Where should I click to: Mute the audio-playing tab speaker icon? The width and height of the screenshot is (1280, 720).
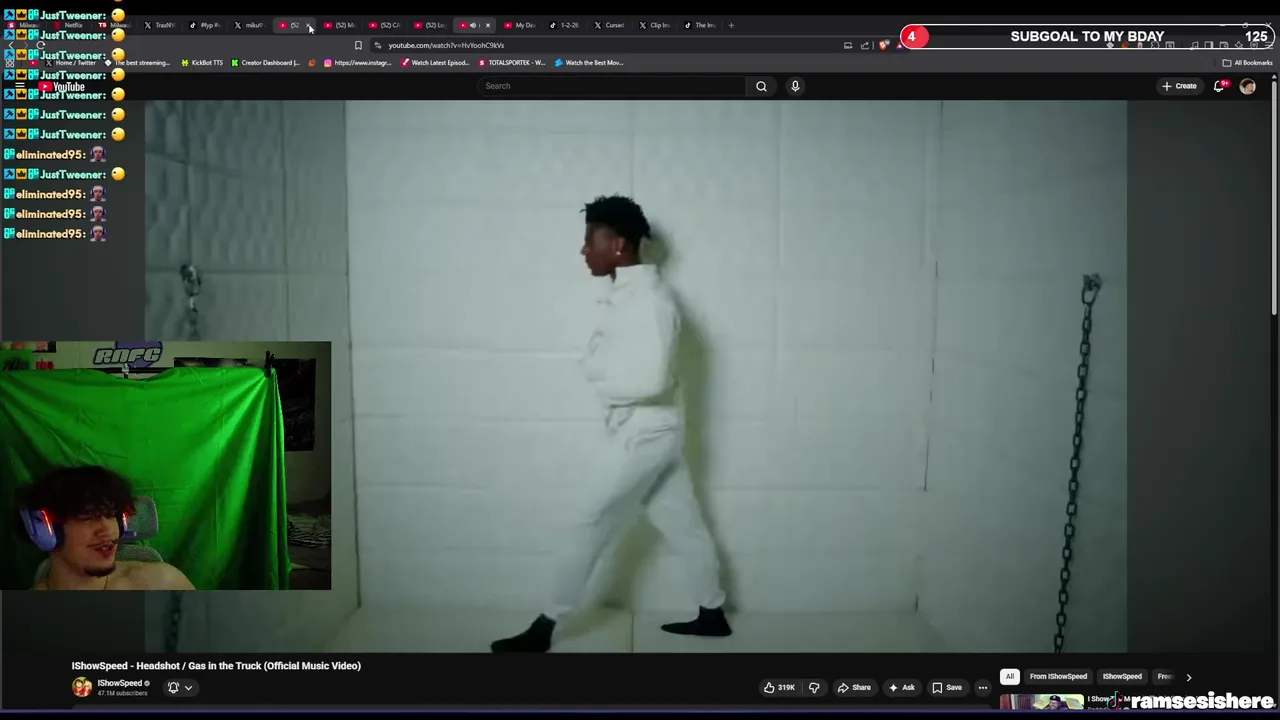(473, 25)
